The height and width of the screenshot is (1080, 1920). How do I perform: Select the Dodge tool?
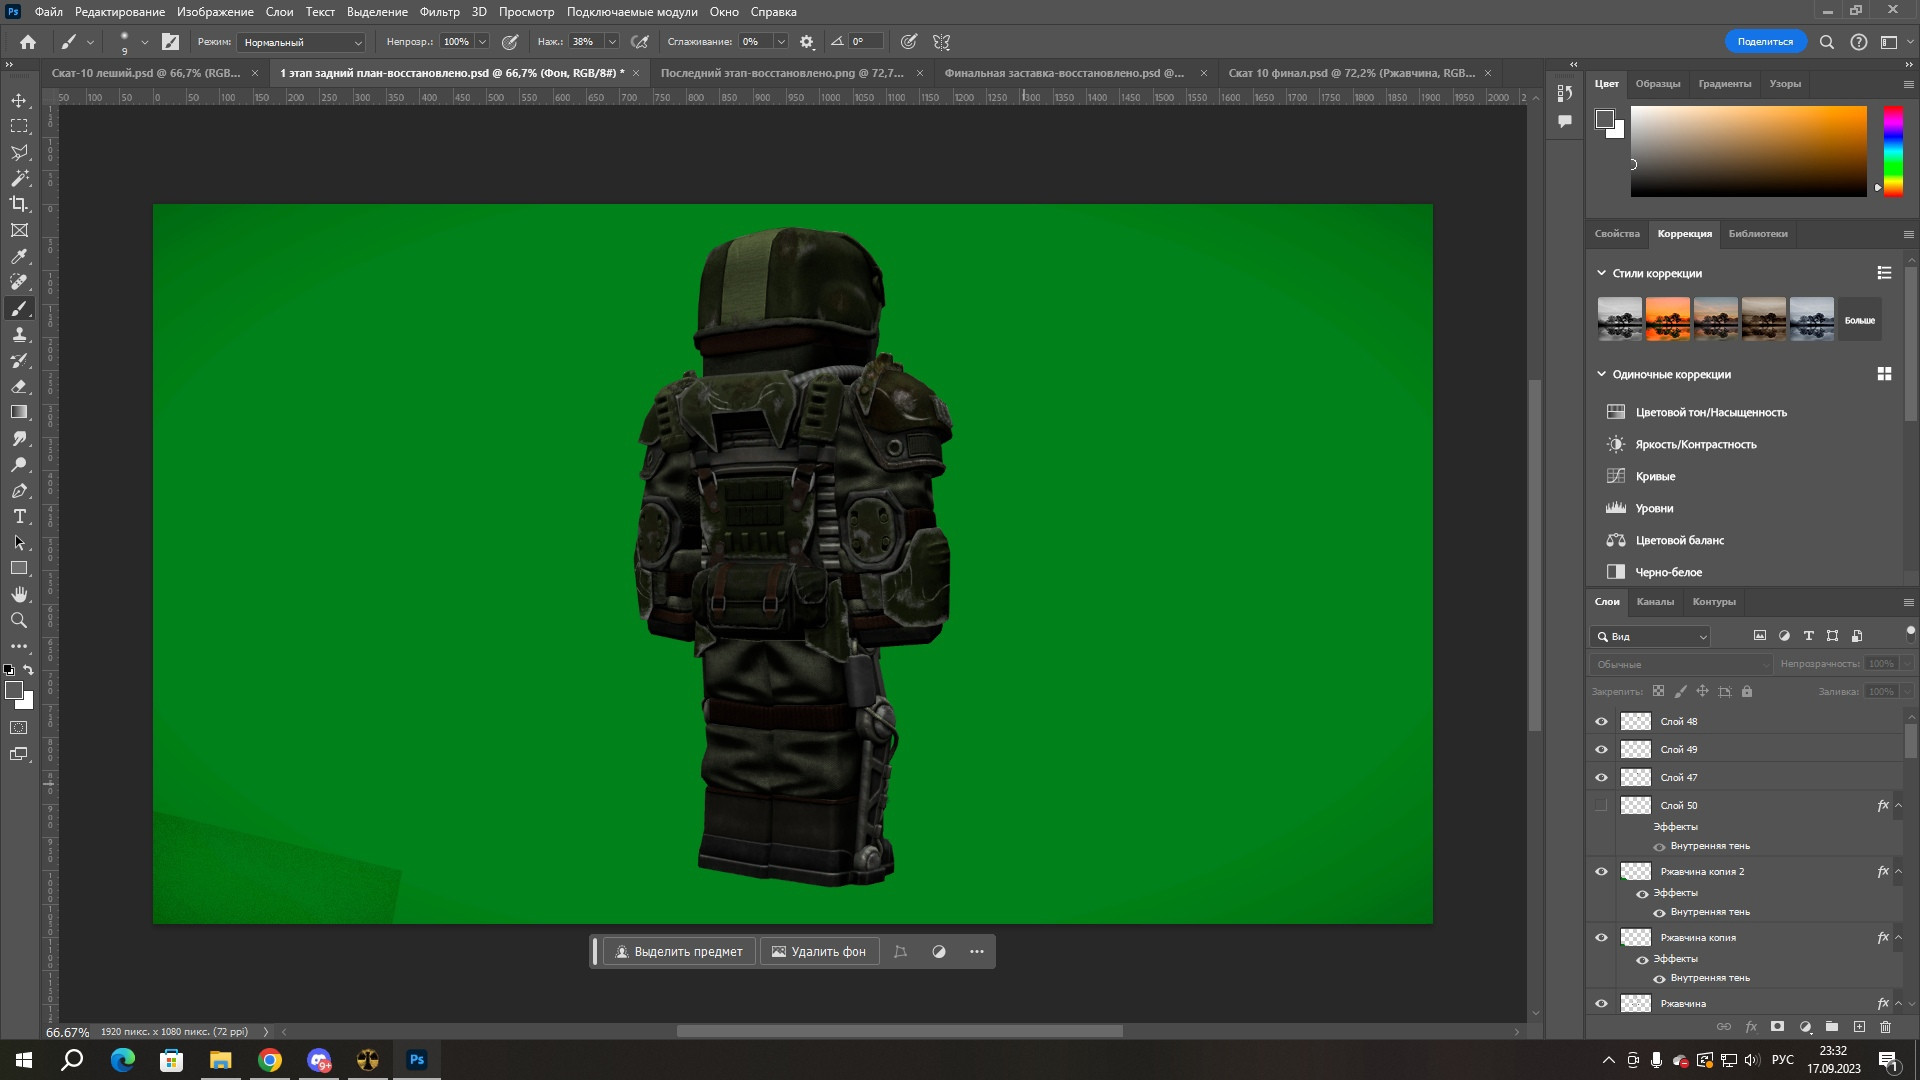click(19, 465)
